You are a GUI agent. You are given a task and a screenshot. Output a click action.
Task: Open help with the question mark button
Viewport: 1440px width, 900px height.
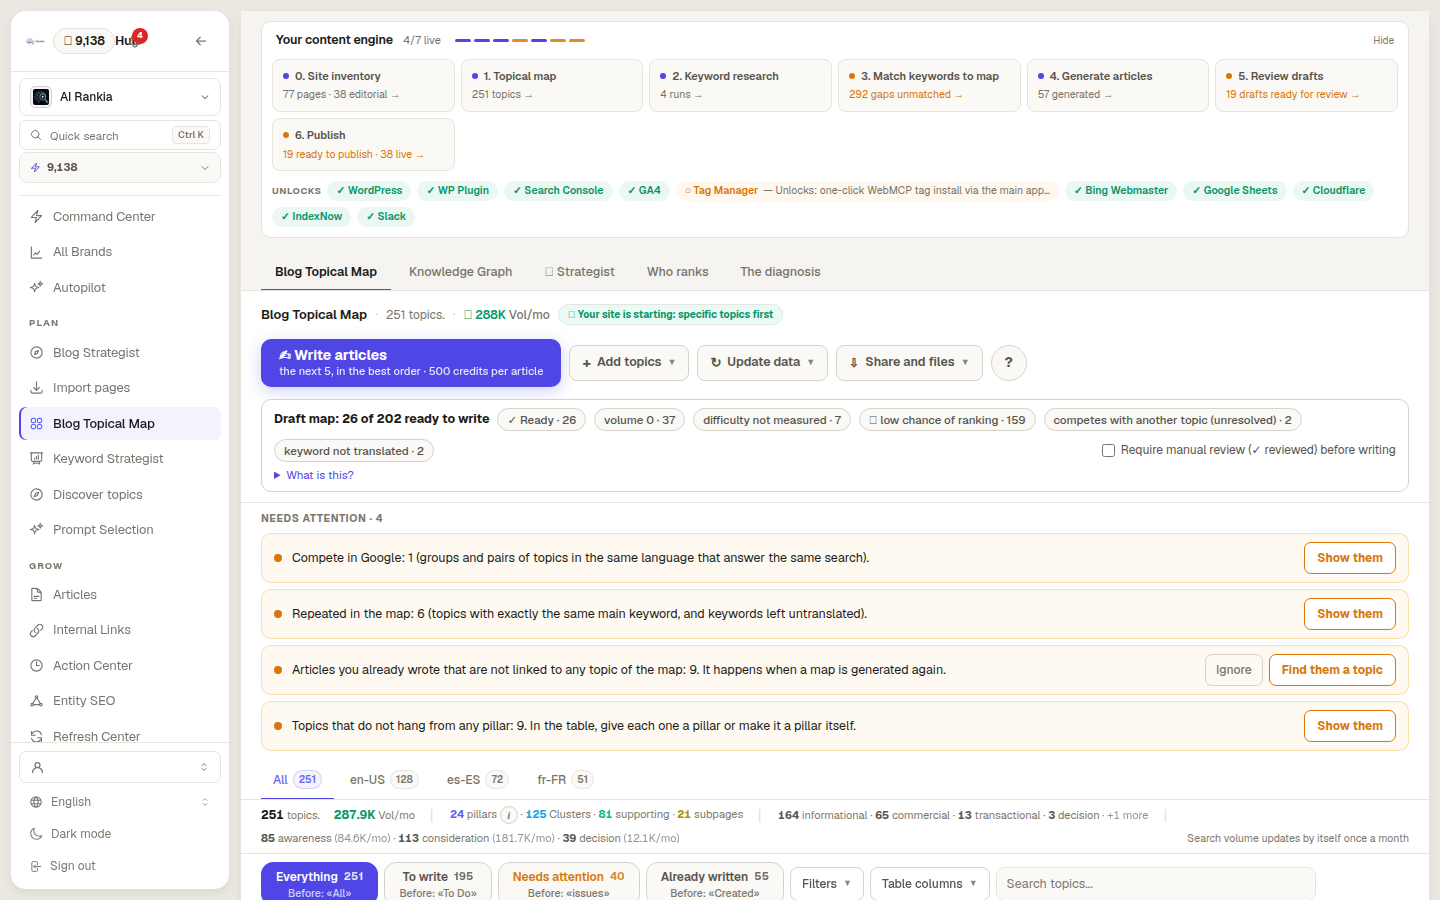(1008, 362)
